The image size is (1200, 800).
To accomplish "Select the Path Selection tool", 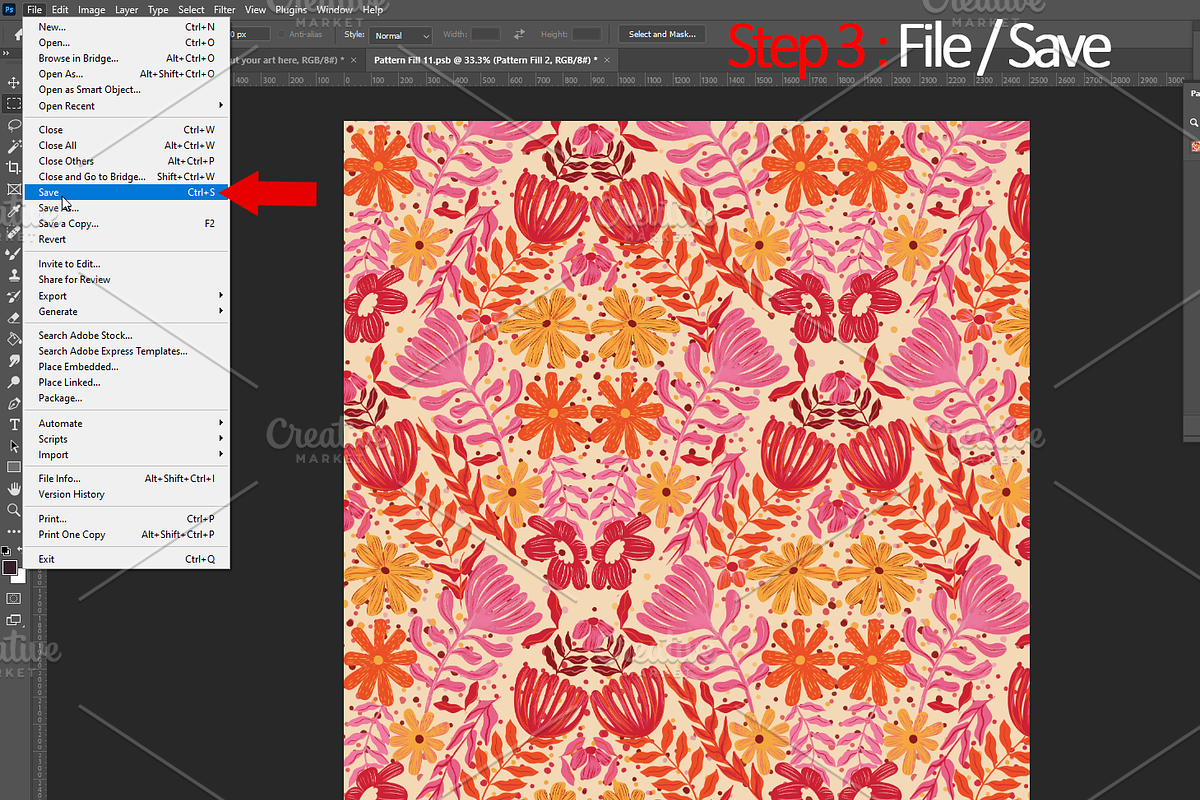I will 14,446.
